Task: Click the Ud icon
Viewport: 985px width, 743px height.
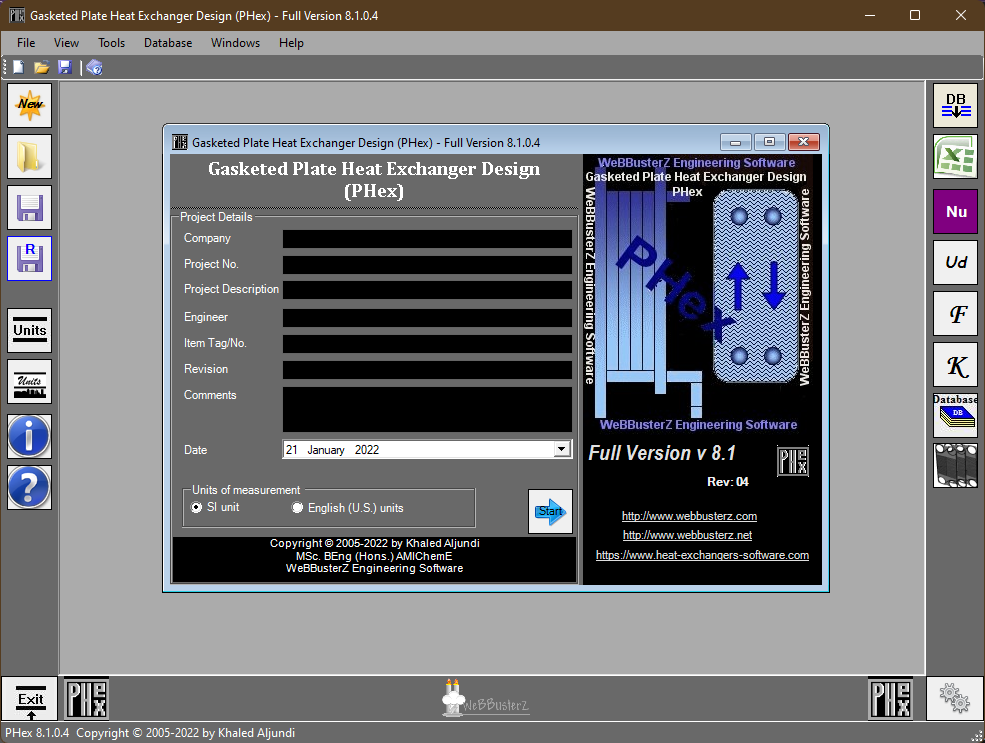Action: click(955, 263)
